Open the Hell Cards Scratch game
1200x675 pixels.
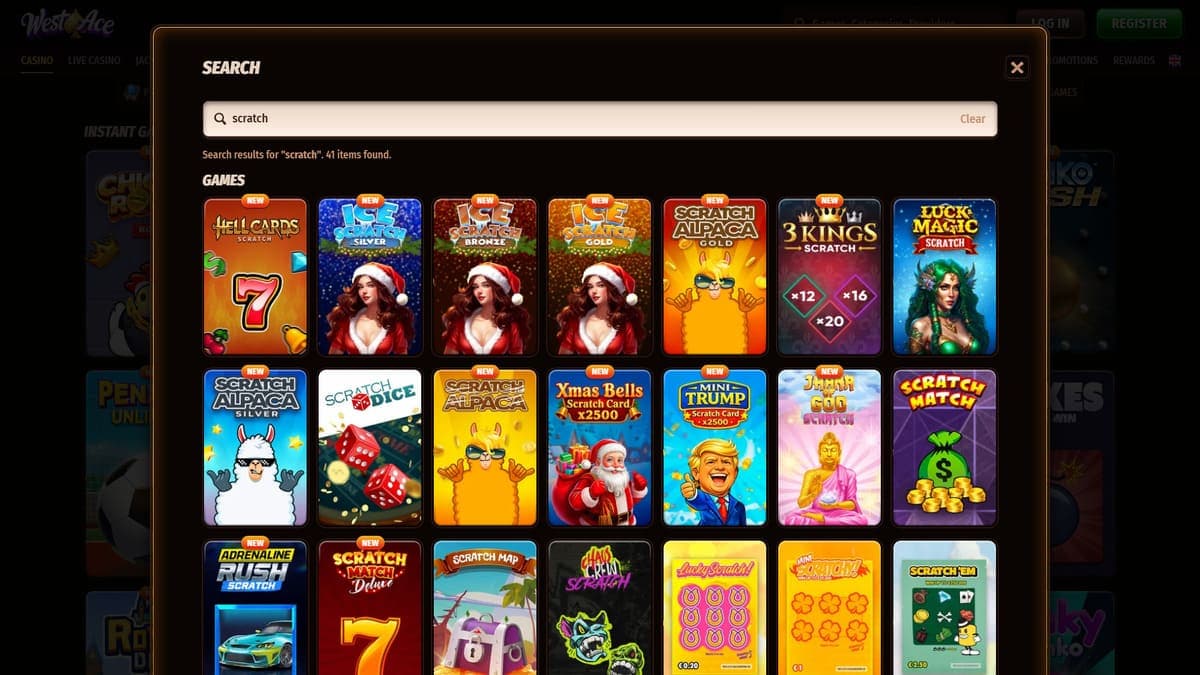255,277
